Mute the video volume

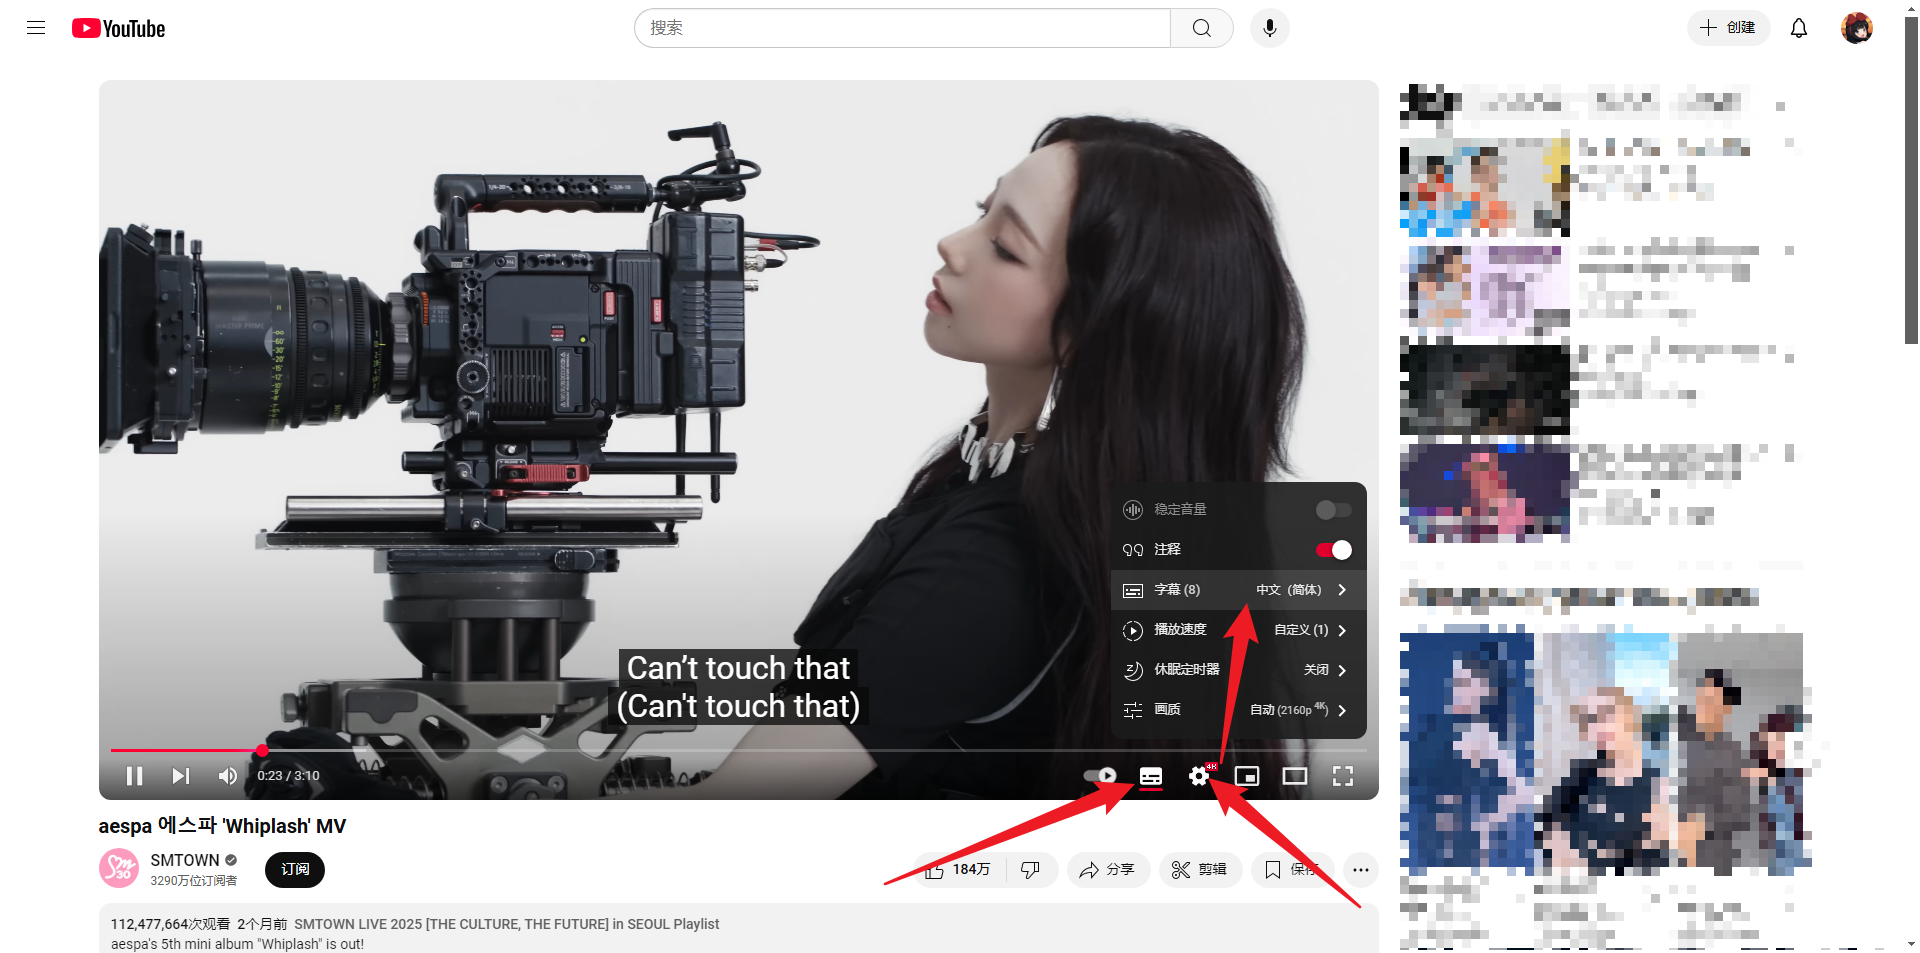coord(228,776)
